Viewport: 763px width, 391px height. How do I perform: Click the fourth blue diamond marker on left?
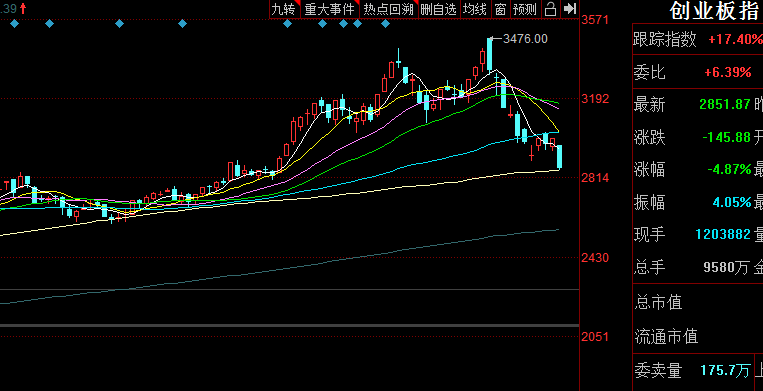coord(182,23)
